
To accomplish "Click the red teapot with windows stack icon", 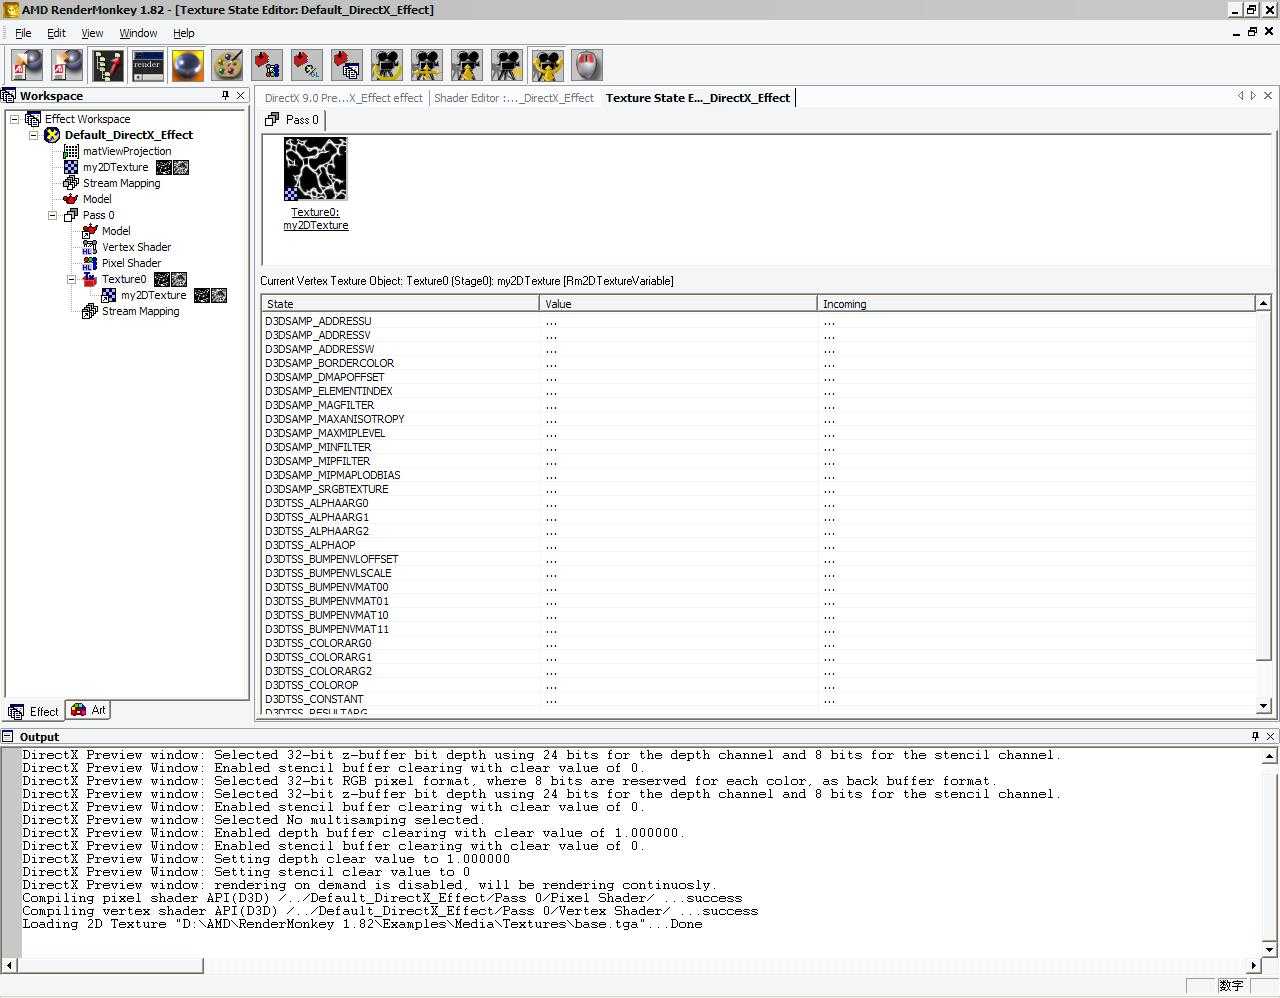I will [x=347, y=65].
